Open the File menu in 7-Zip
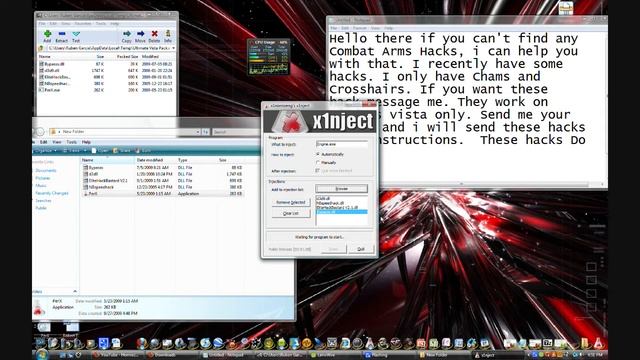This screenshot has height=360, width=640. [x=42, y=24]
